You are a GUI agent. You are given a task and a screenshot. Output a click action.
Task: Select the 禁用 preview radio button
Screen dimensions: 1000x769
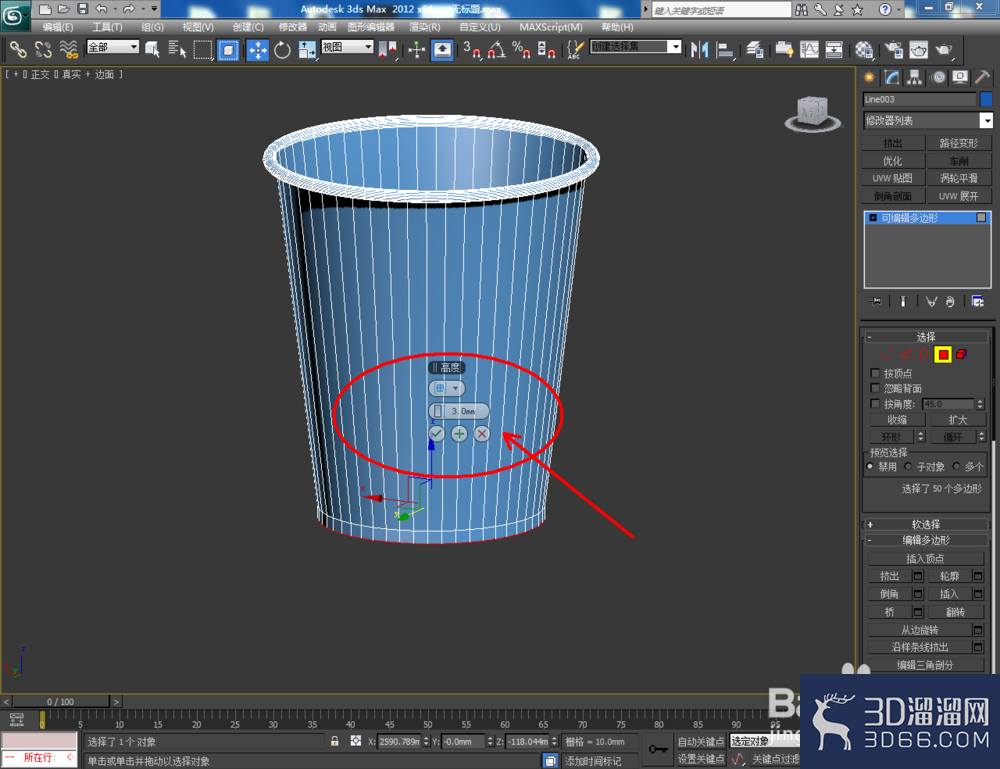coord(870,467)
